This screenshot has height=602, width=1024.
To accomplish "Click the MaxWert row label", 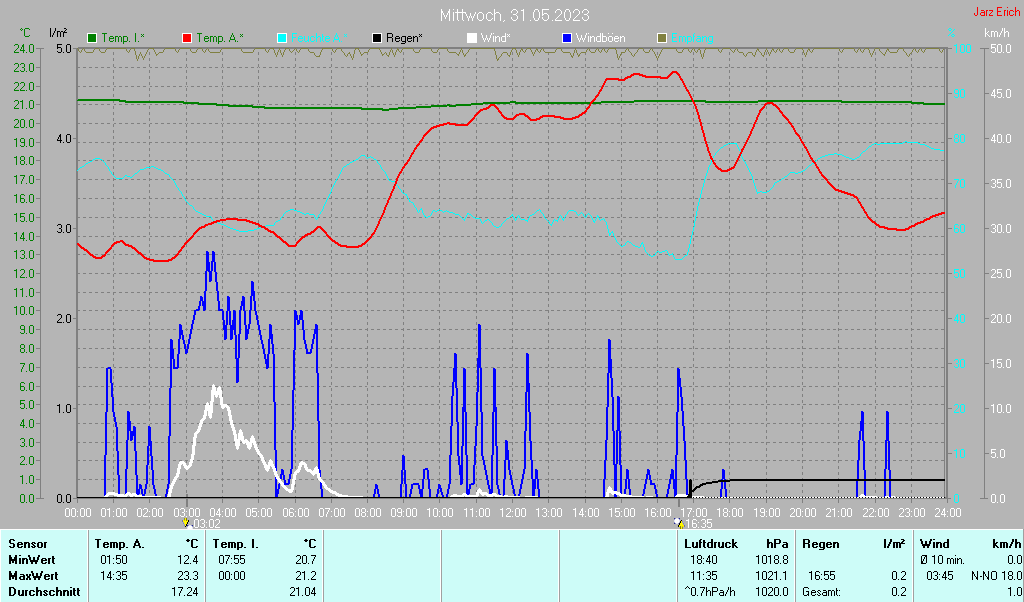I will pyautogui.click(x=34, y=575).
